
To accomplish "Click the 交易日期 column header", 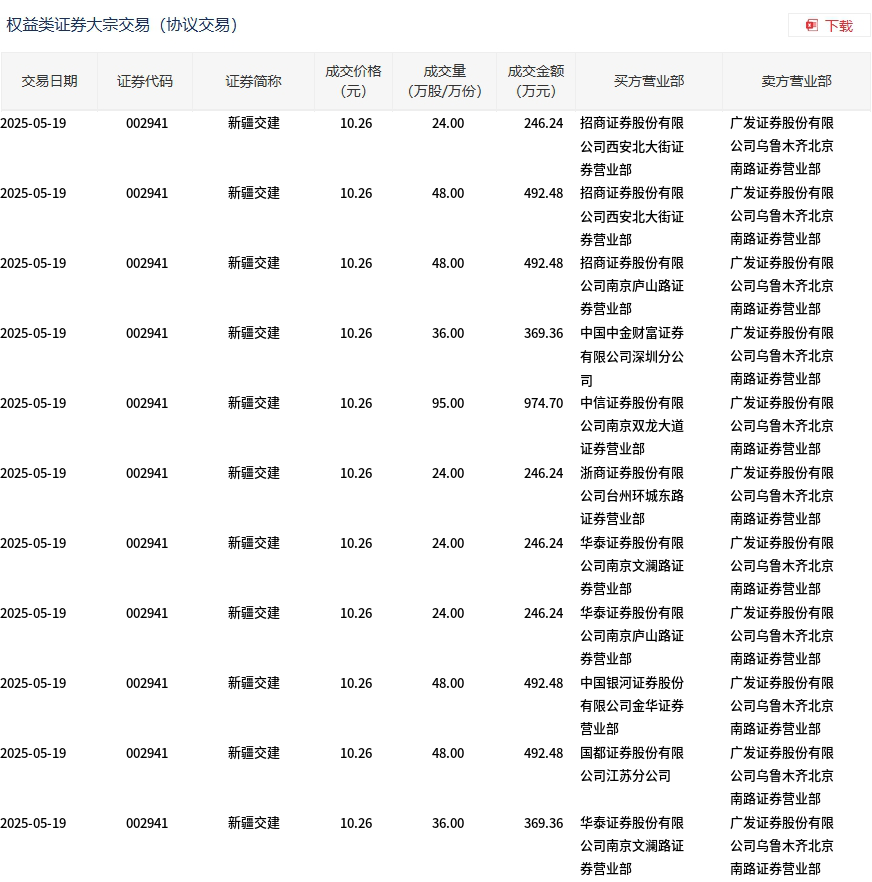I will (x=50, y=81).
